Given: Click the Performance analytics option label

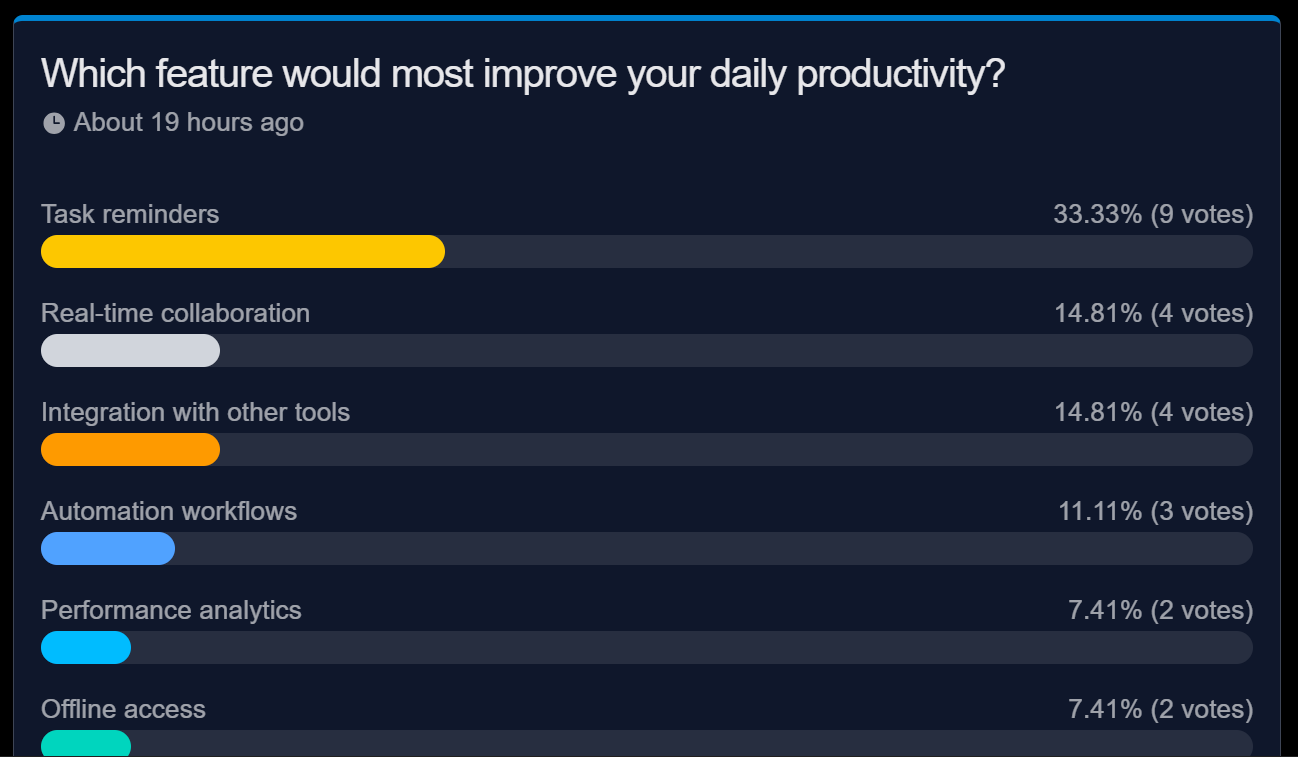Looking at the screenshot, I should tap(171, 609).
